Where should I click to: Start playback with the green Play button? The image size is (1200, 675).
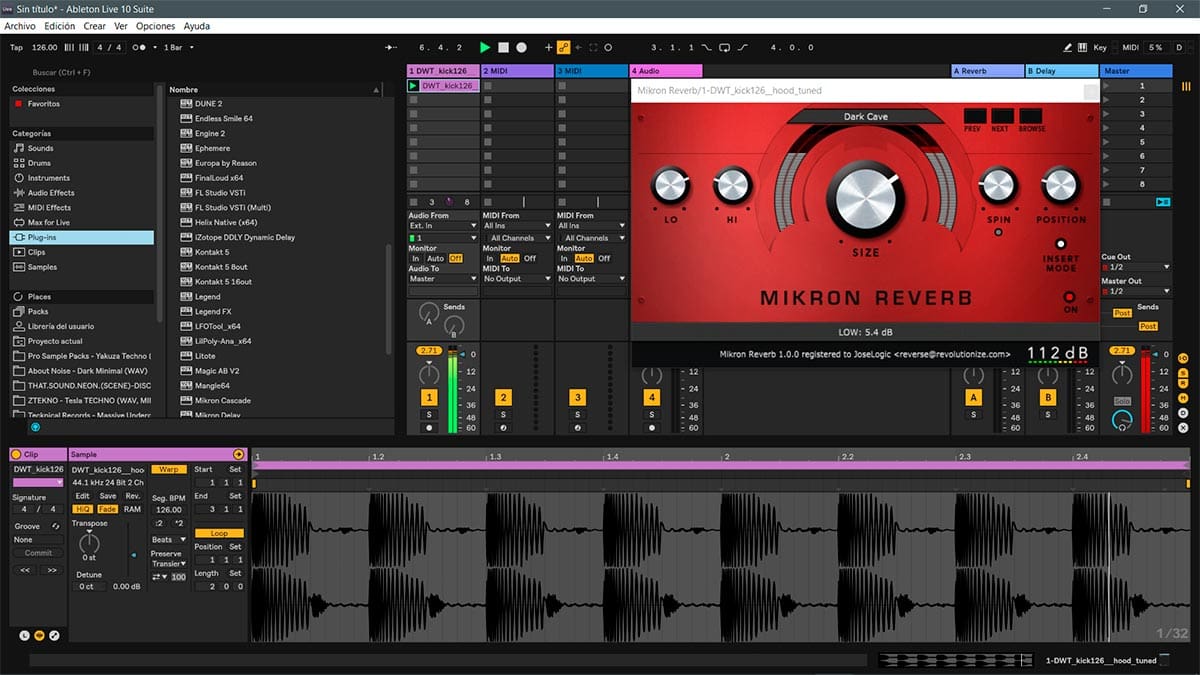485,47
